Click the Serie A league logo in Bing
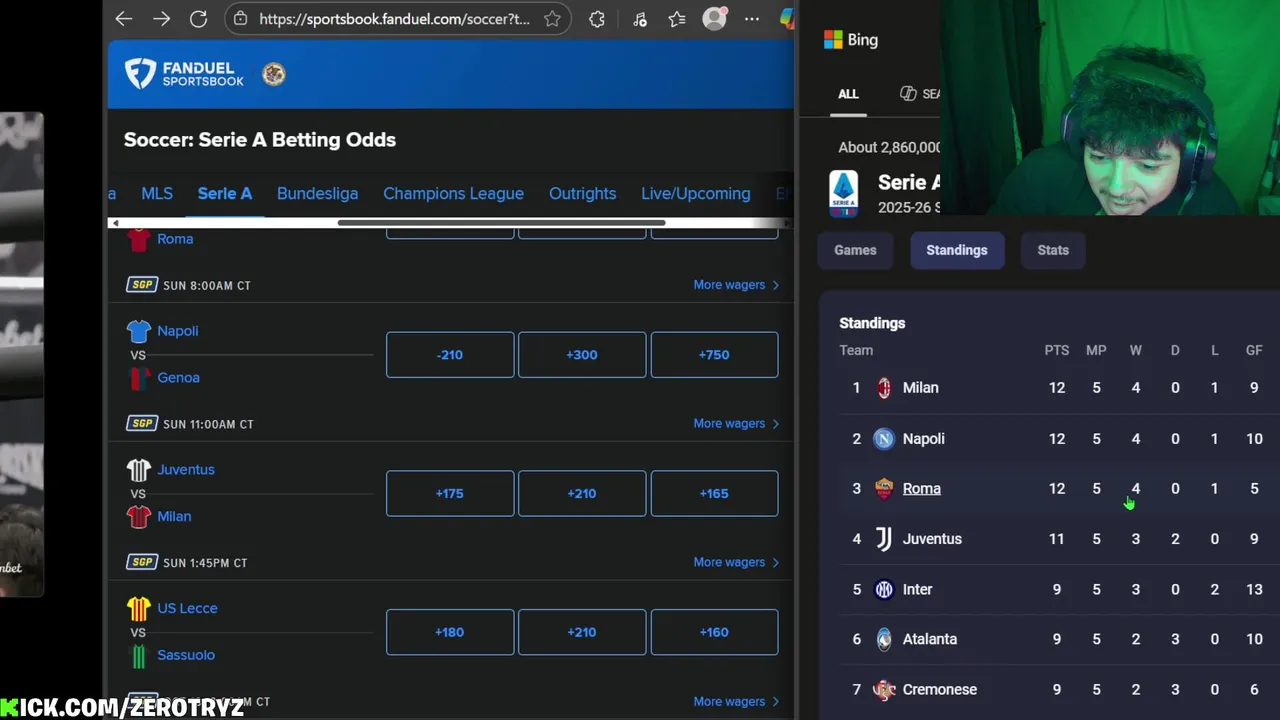The width and height of the screenshot is (1280, 720). click(844, 193)
